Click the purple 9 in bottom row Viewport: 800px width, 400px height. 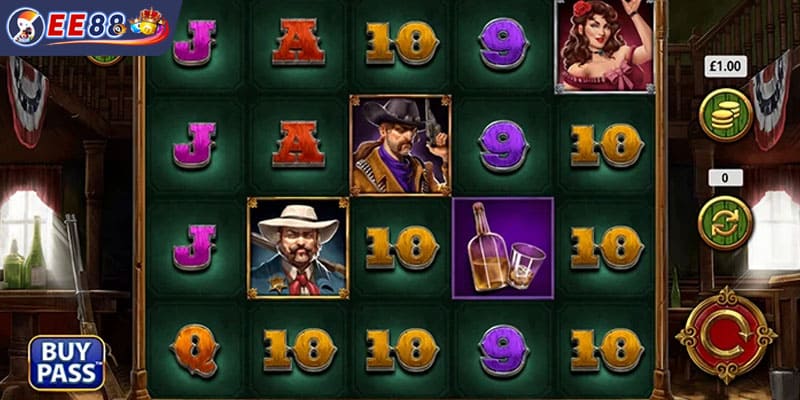[504, 350]
